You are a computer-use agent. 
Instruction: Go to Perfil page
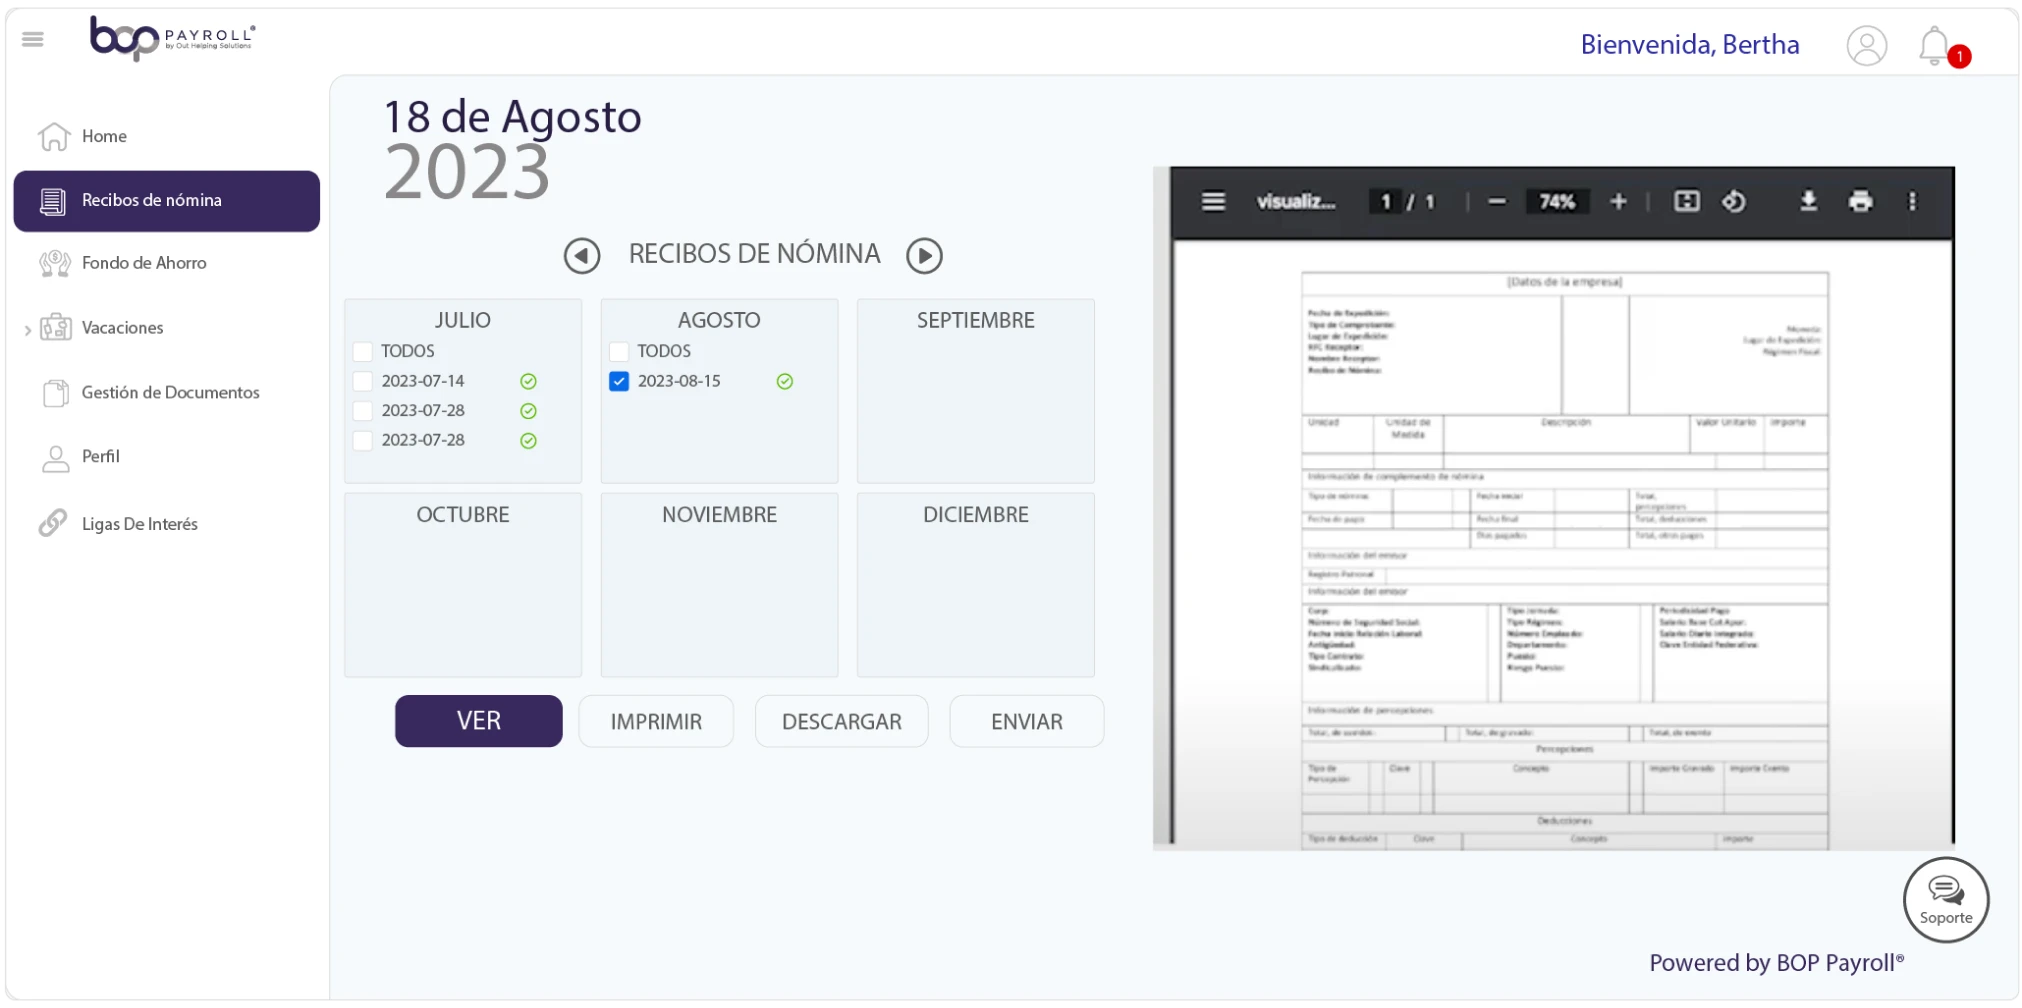click(100, 457)
